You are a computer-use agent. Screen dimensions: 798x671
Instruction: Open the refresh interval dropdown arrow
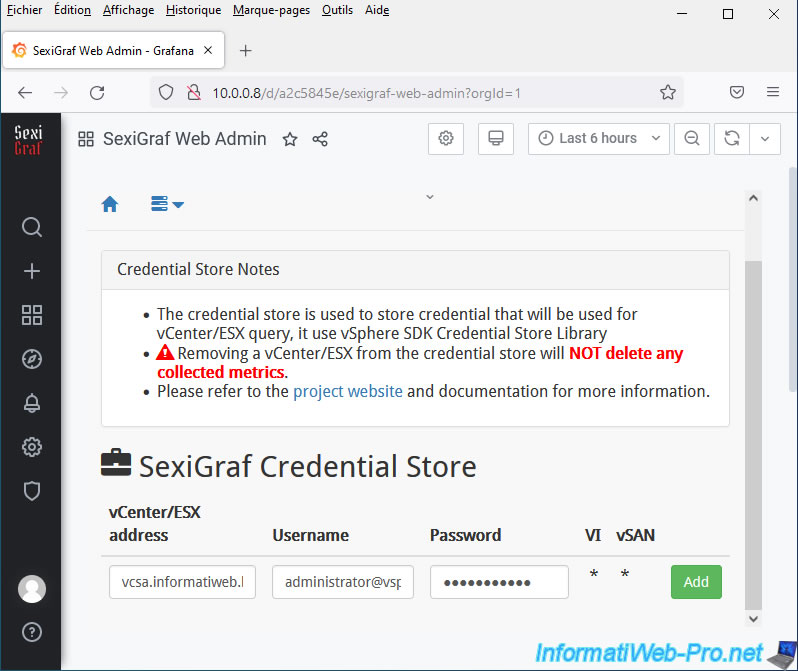(765, 138)
